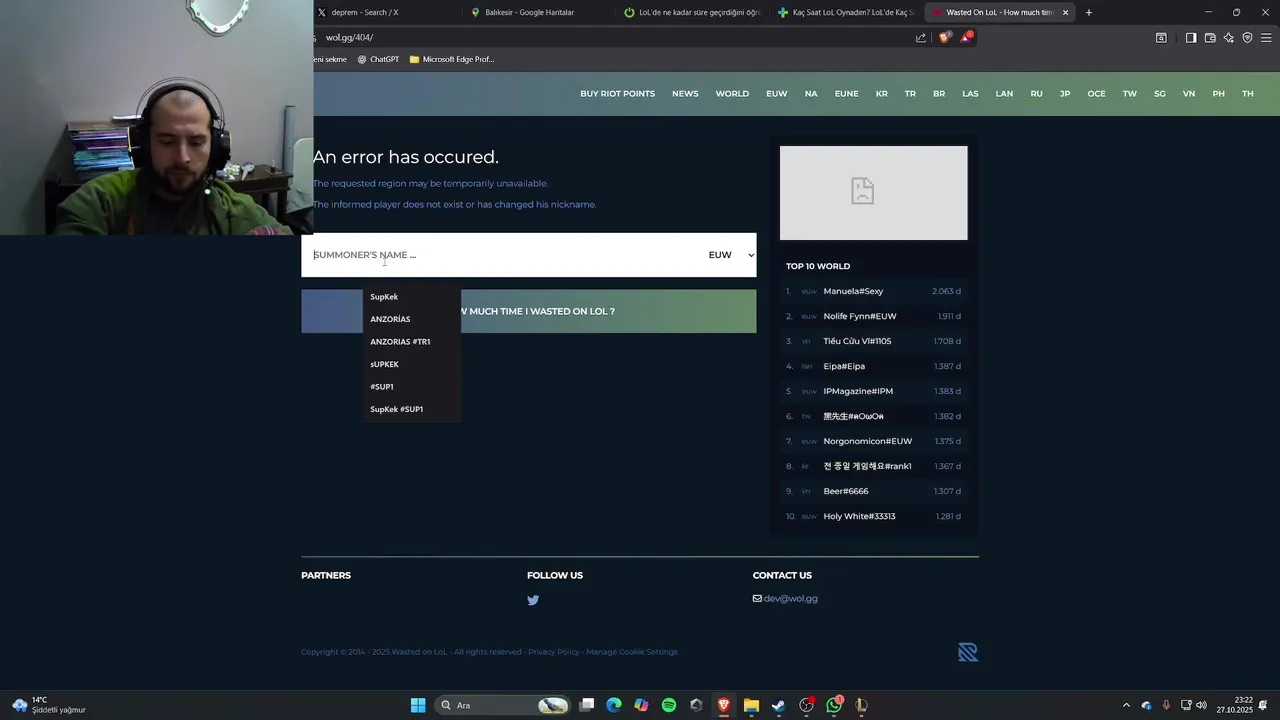Open IPMagazine#IPM player entry
This screenshot has width=1280, height=720.
tap(858, 391)
